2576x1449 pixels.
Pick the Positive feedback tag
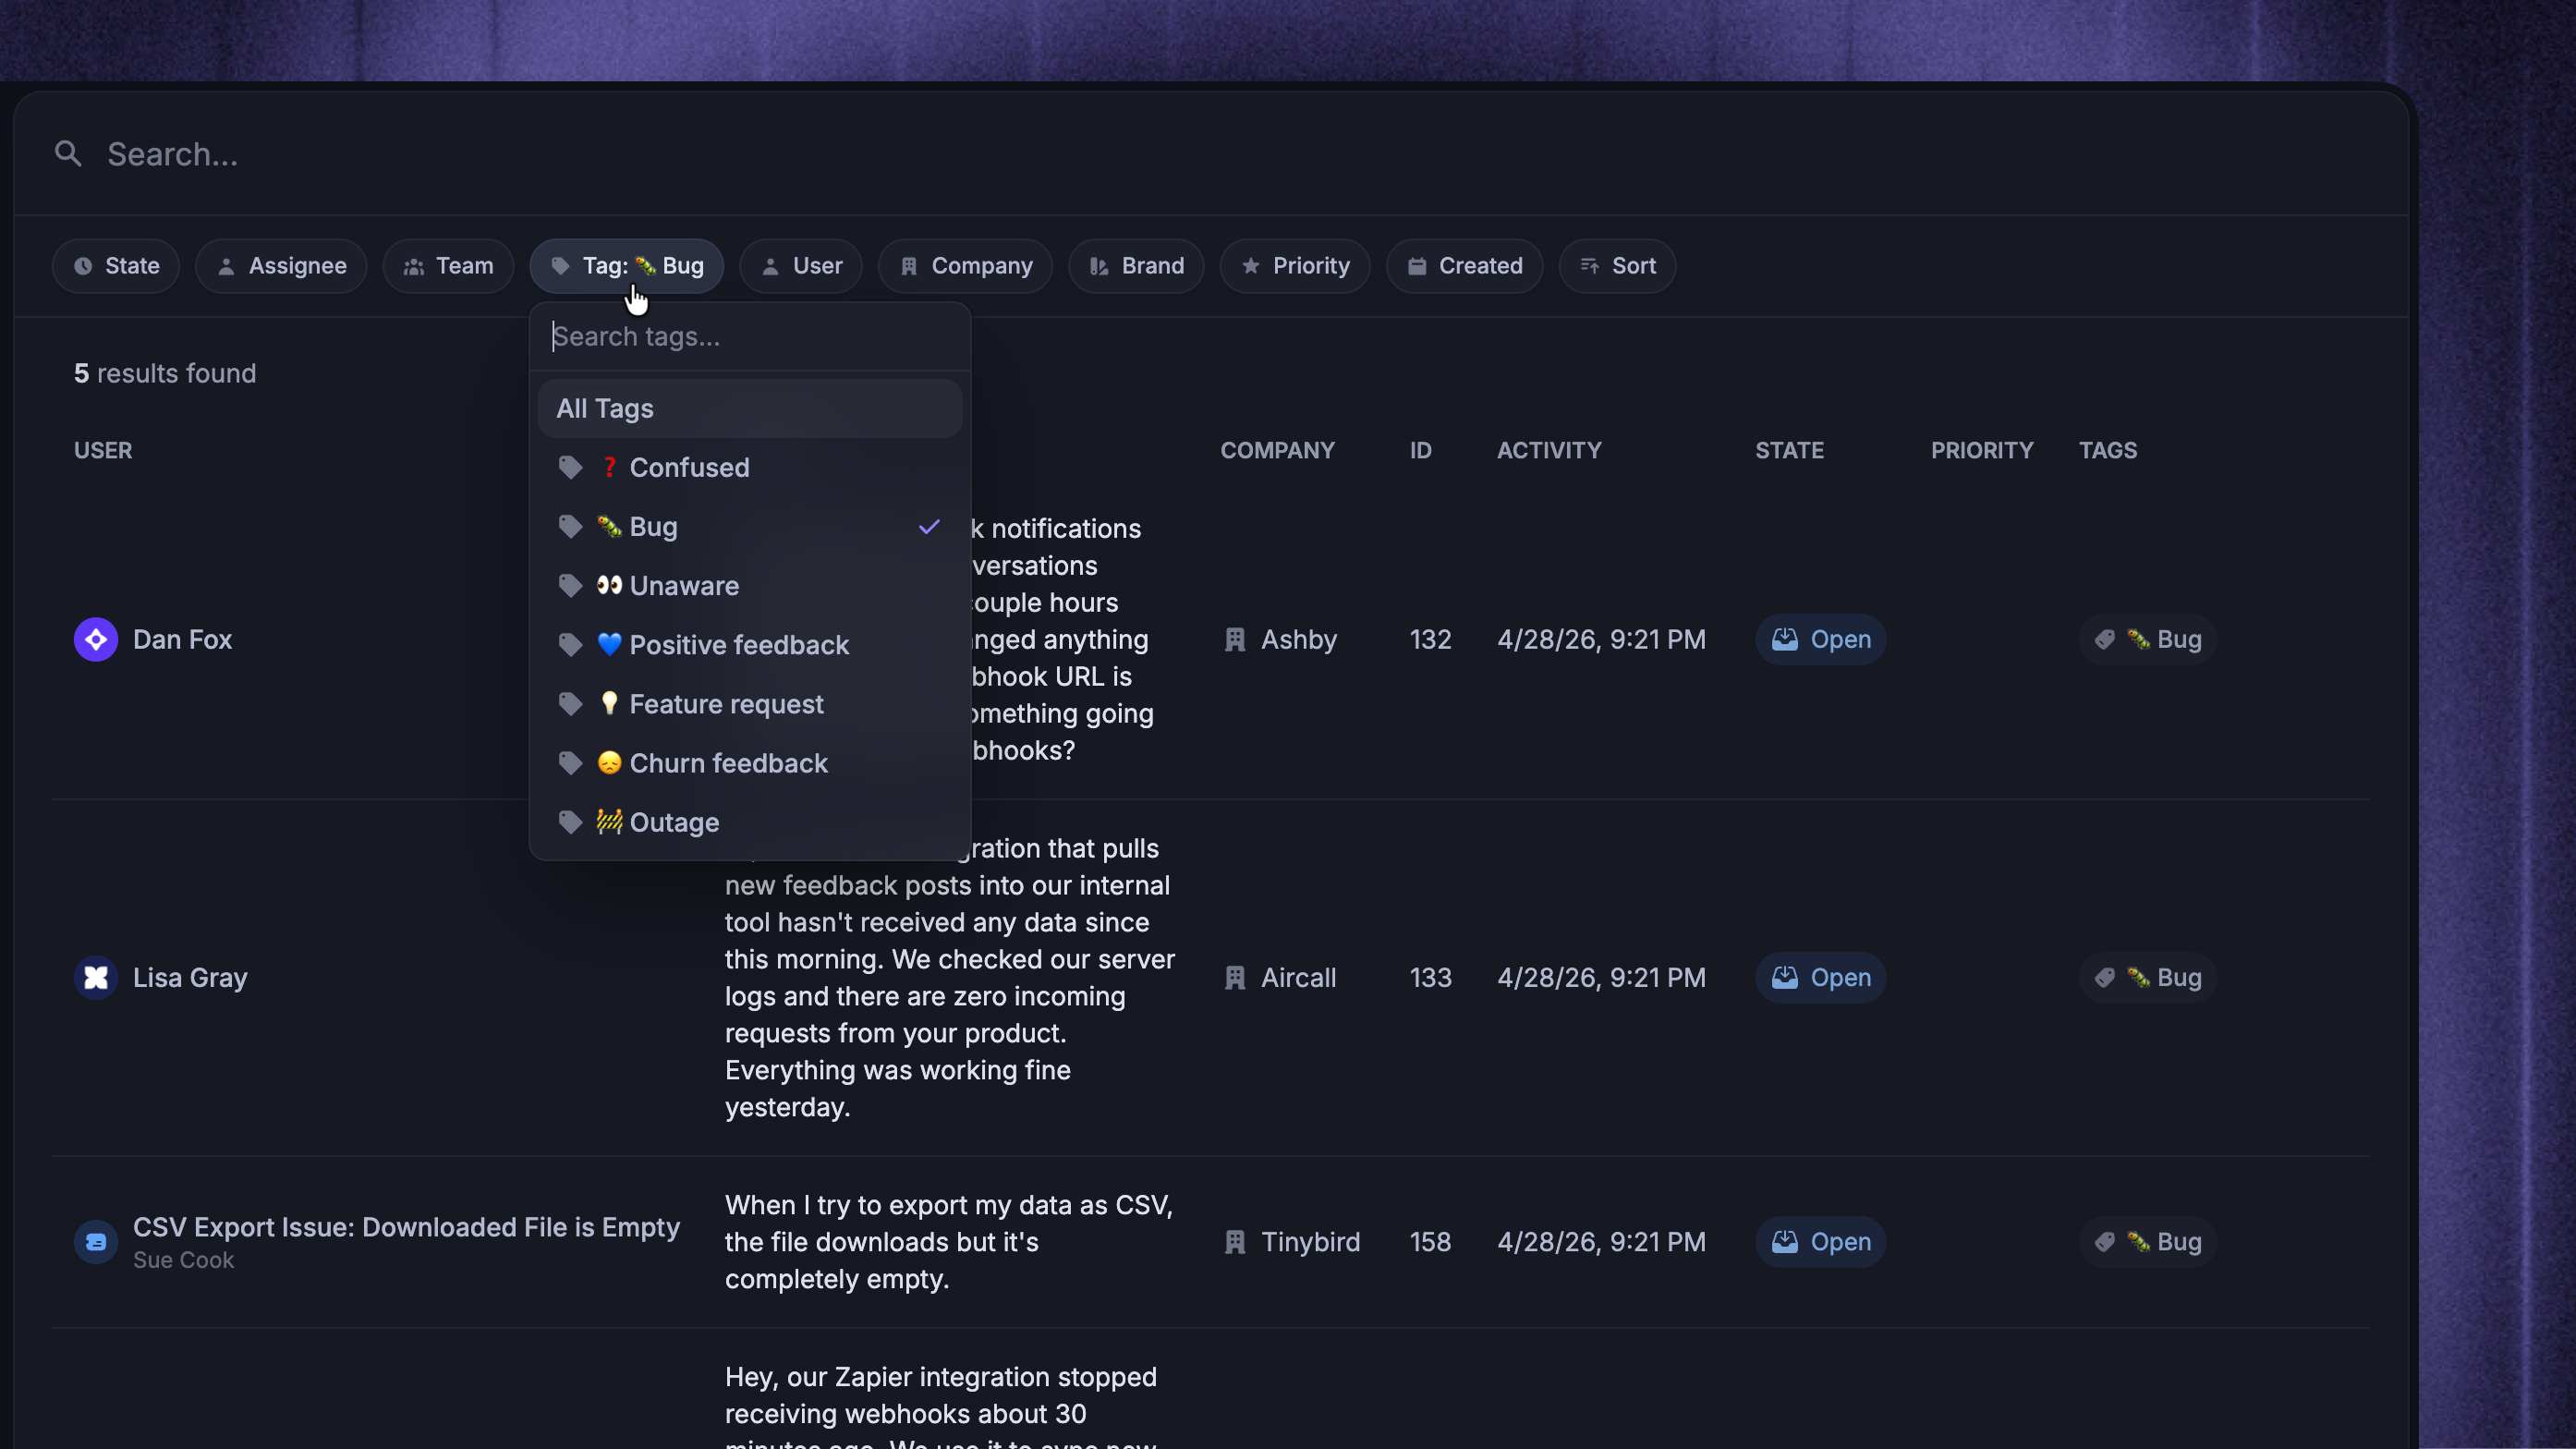750,645
